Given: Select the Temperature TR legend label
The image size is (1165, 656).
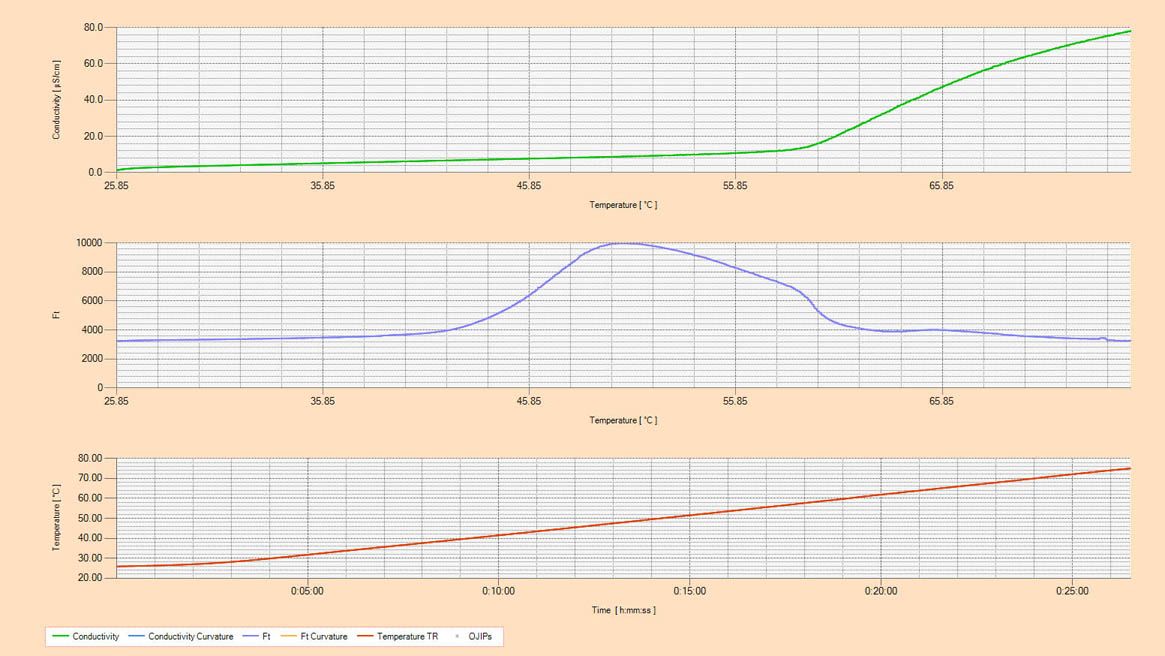Looking at the screenshot, I should point(407,637).
